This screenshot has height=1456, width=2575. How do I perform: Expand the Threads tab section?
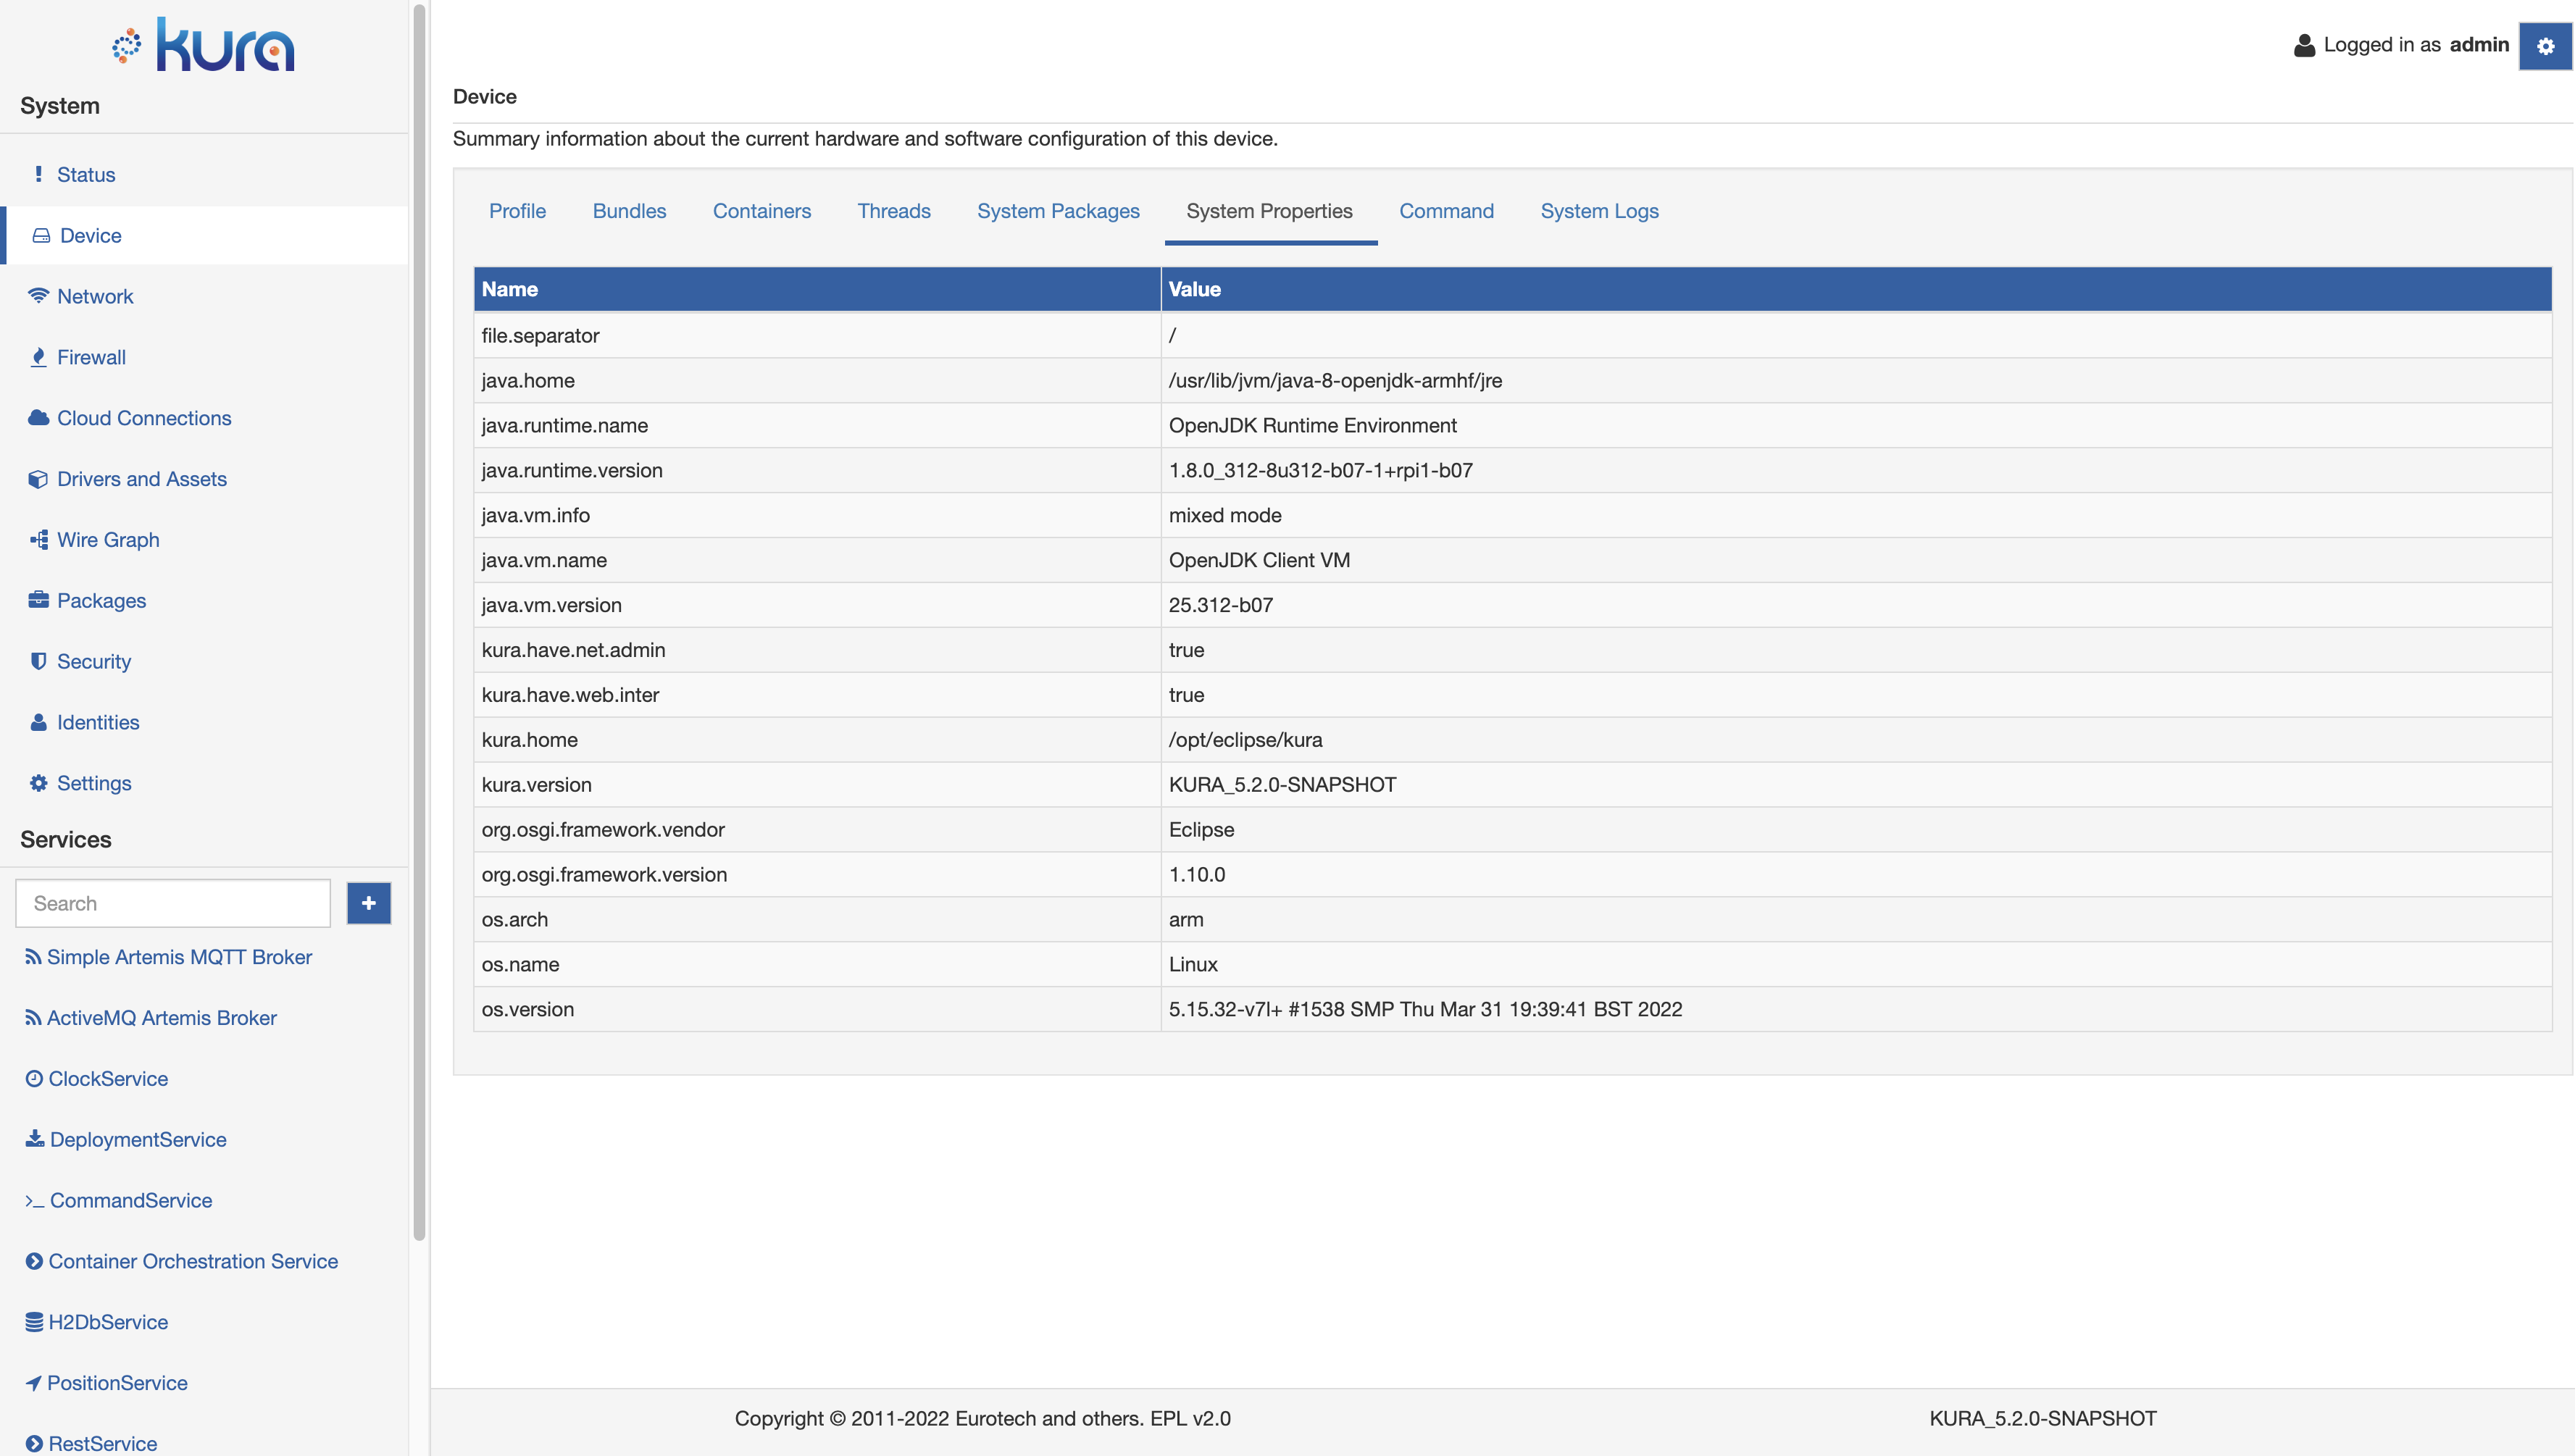click(893, 211)
